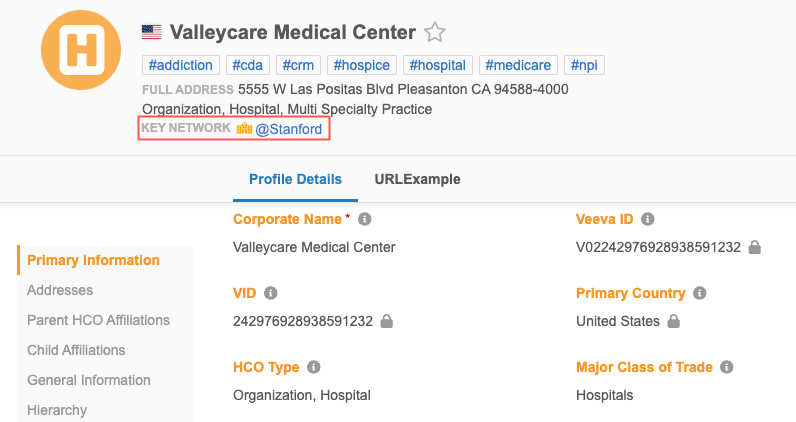The height and width of the screenshot is (422, 796).
Task: Select the #medicare hashtag tag
Action: point(518,65)
